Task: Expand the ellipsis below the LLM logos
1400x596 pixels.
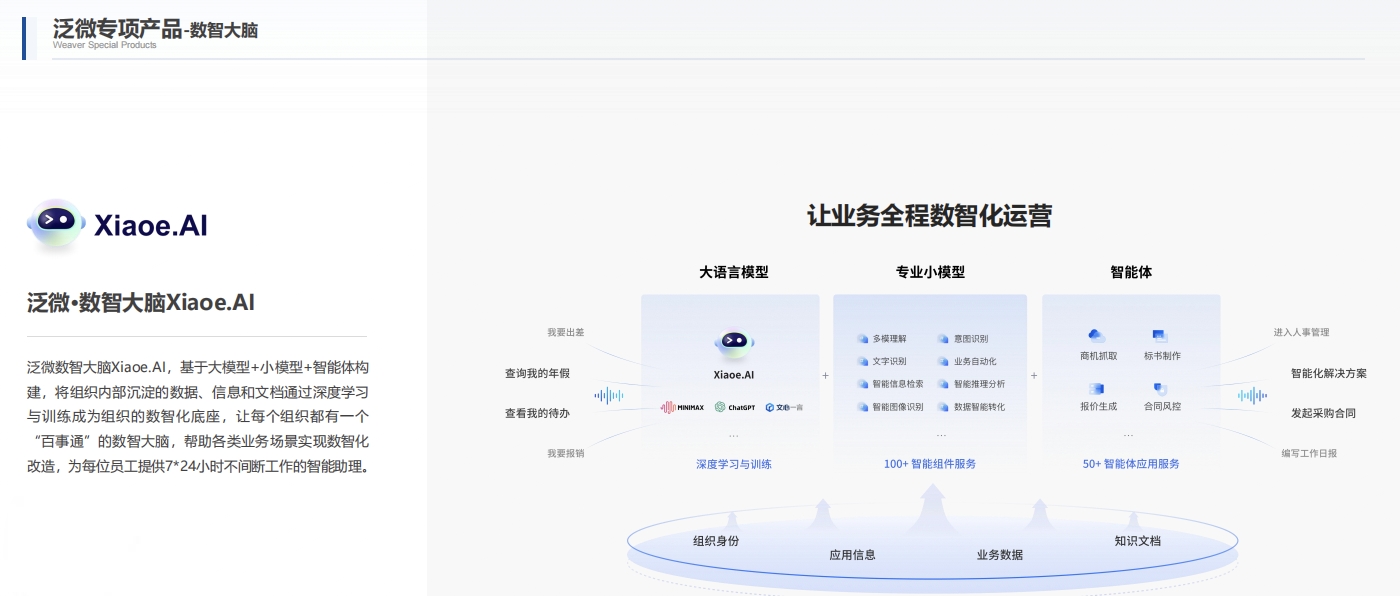Action: coord(733,435)
